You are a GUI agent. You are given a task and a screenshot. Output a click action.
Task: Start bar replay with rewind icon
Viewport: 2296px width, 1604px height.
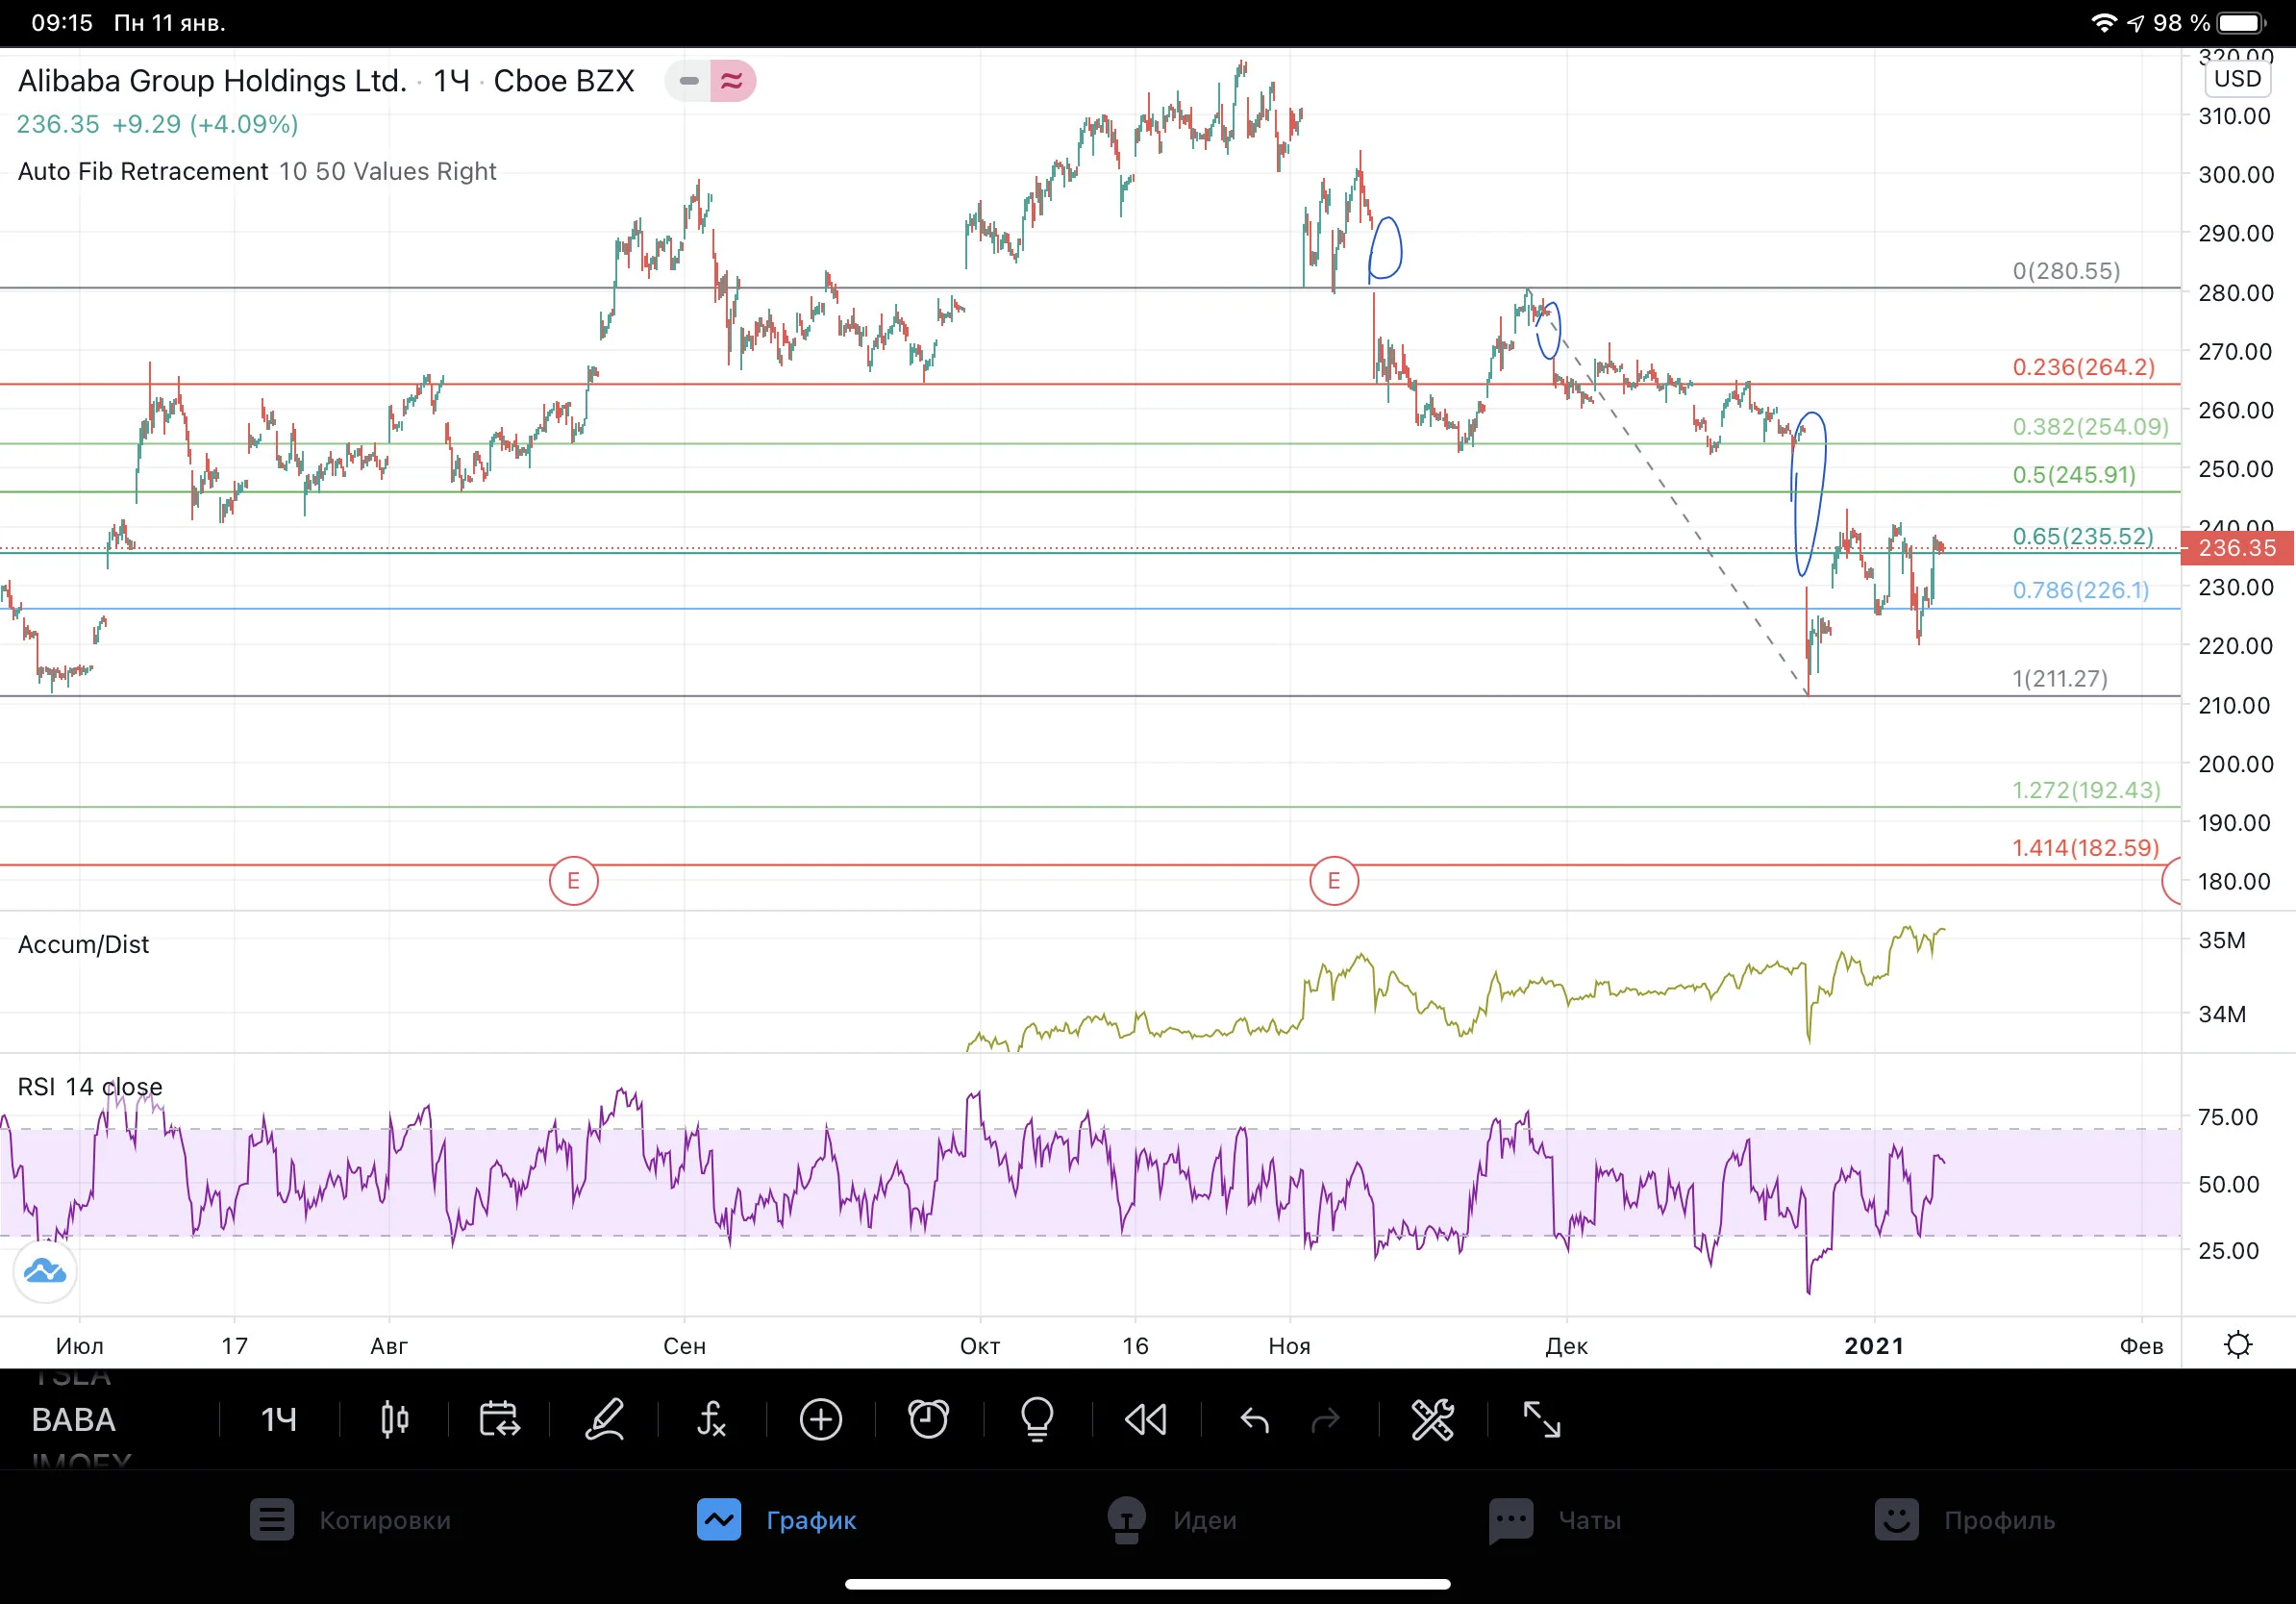coord(1146,1419)
